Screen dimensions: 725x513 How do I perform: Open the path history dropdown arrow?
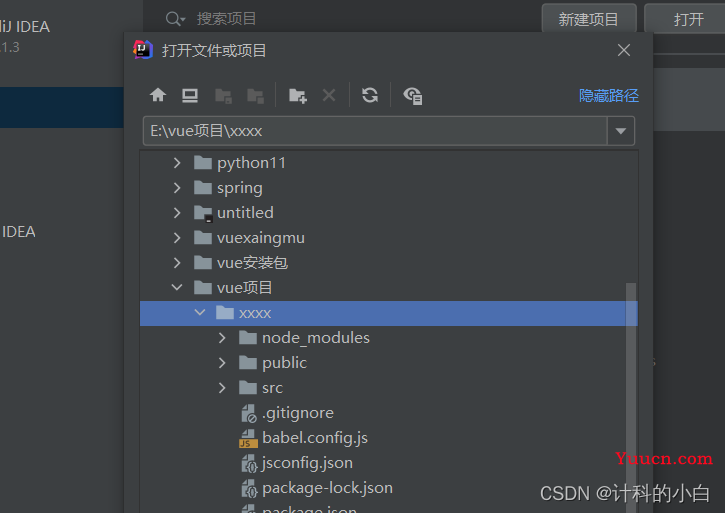621,131
